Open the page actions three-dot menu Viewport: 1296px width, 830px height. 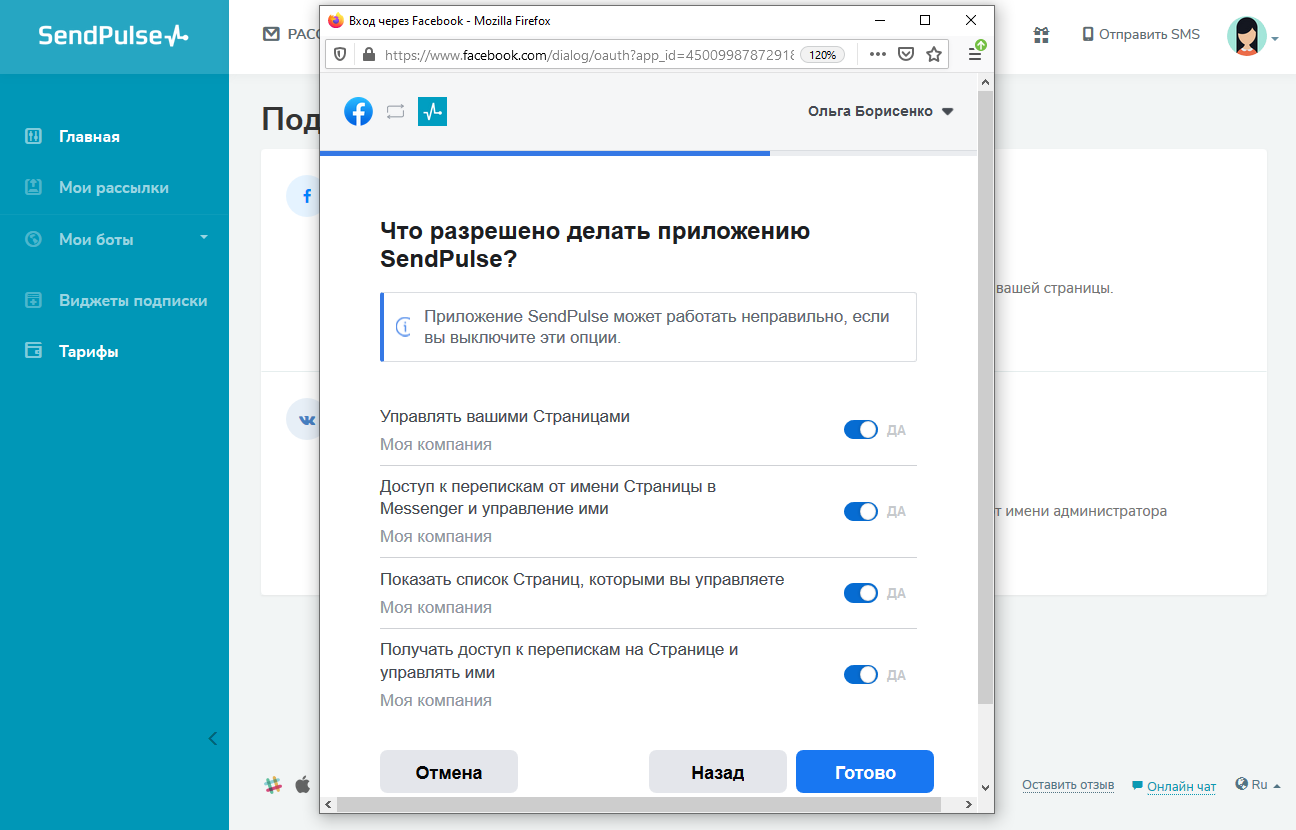point(878,54)
